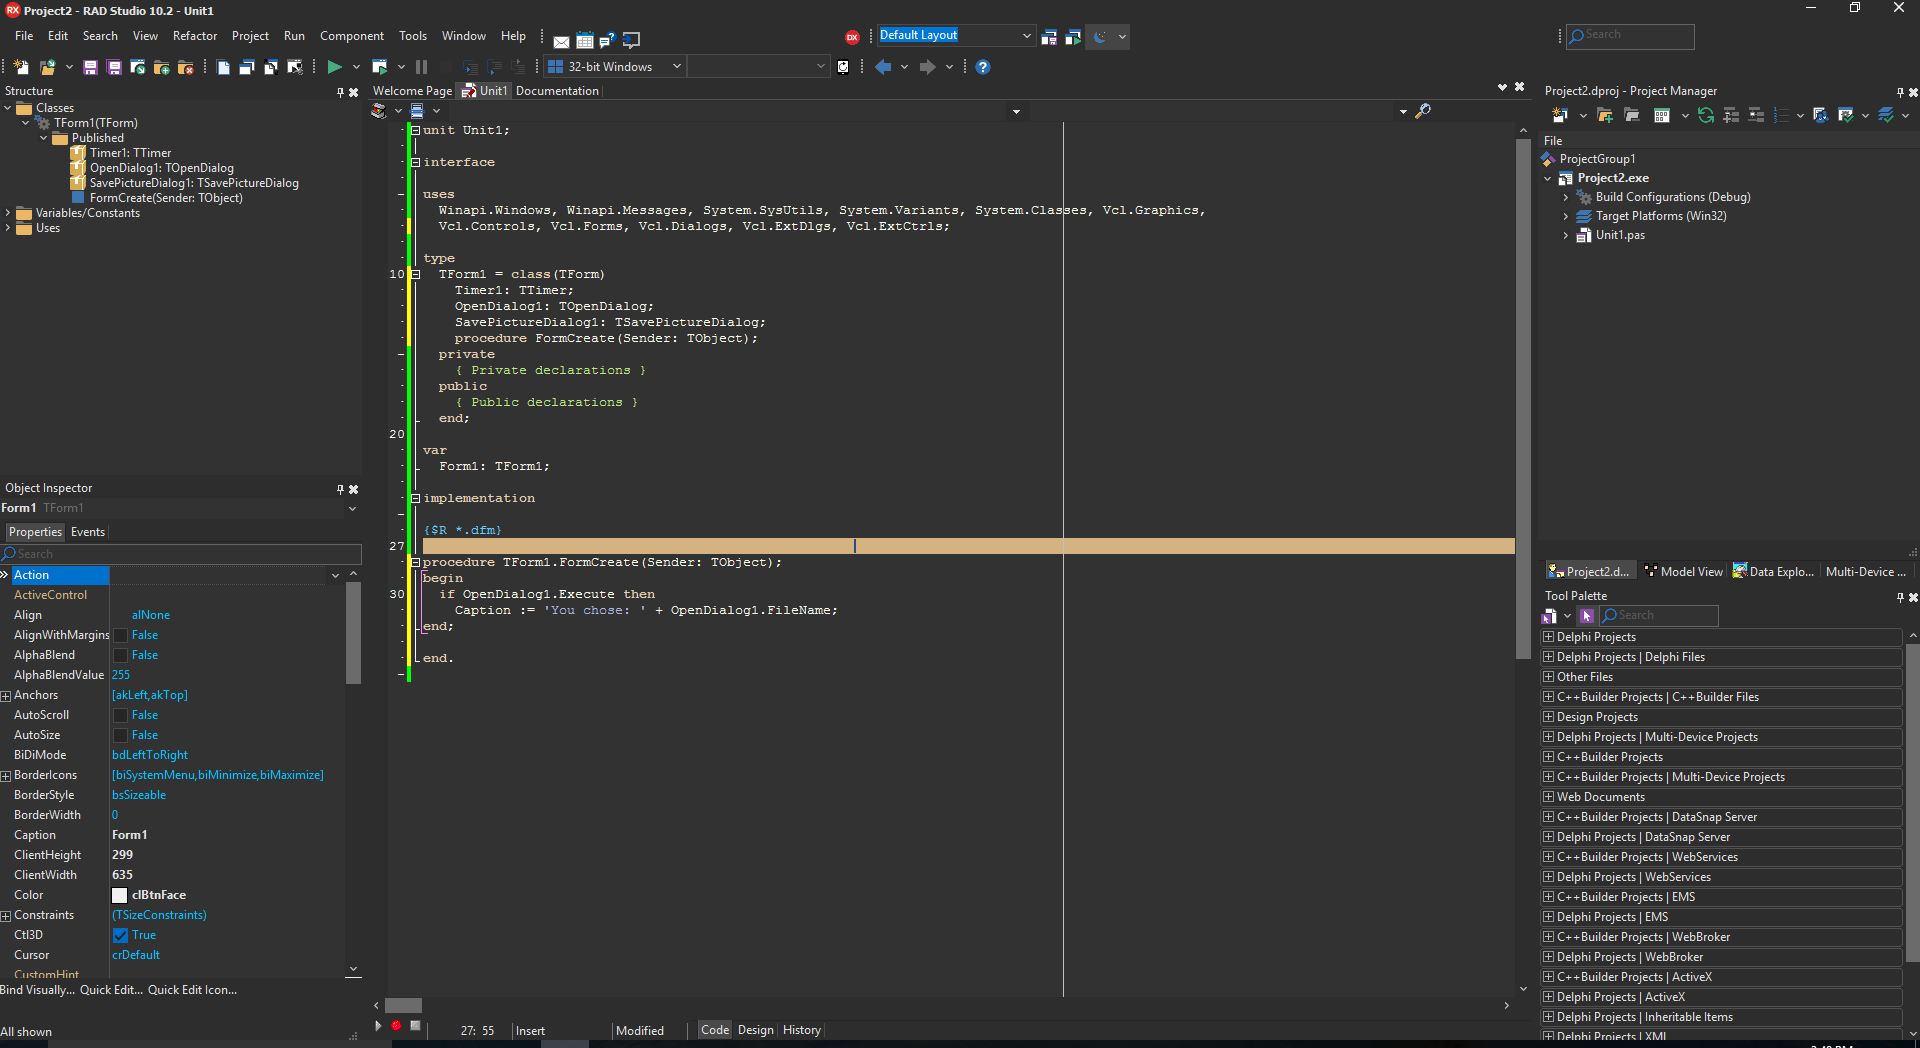Viewport: 1920px width, 1048px height.
Task: Open the Events tab in Object Inspector
Action: (x=88, y=532)
